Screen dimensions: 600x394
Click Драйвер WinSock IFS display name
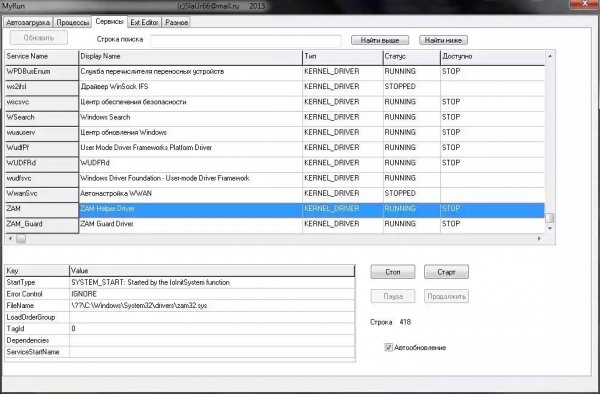coord(114,87)
